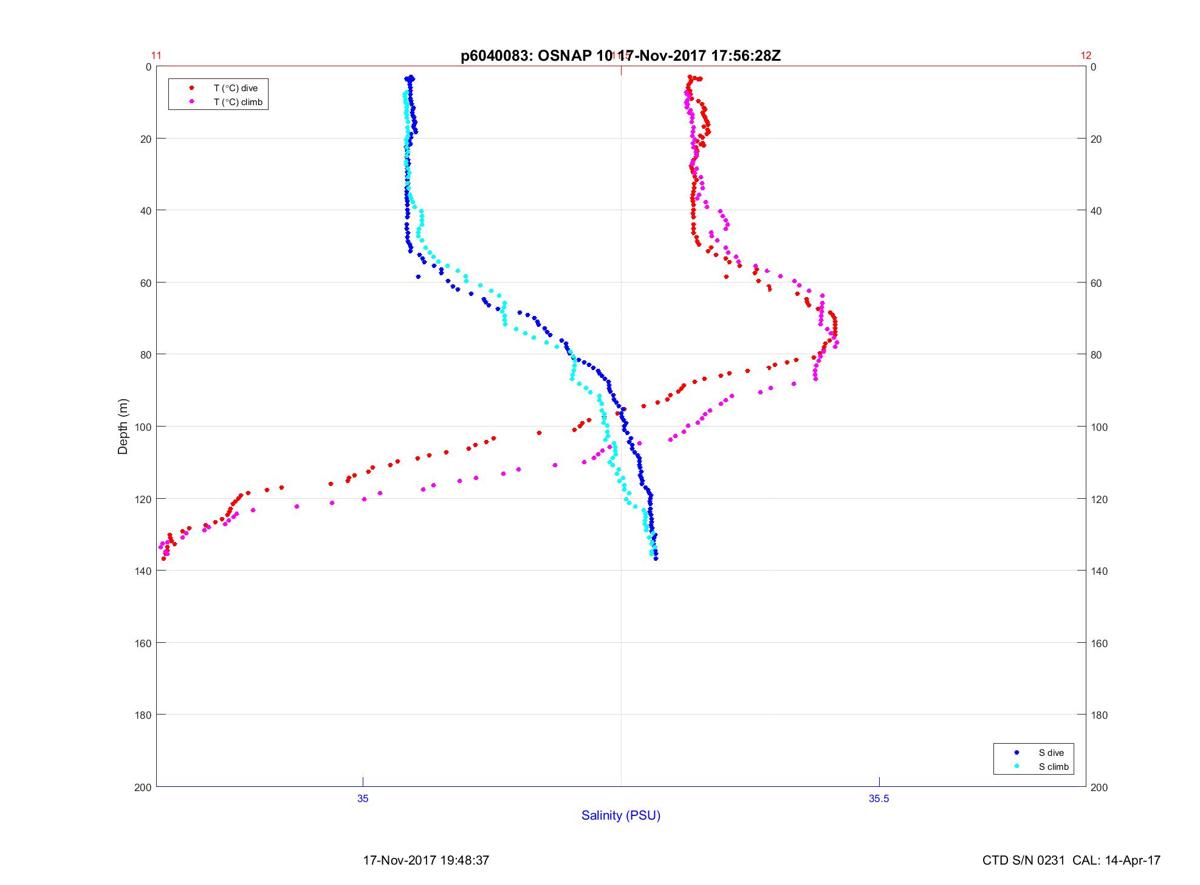
Task: Click '140' on the right depth axis
Action: (x=1099, y=571)
